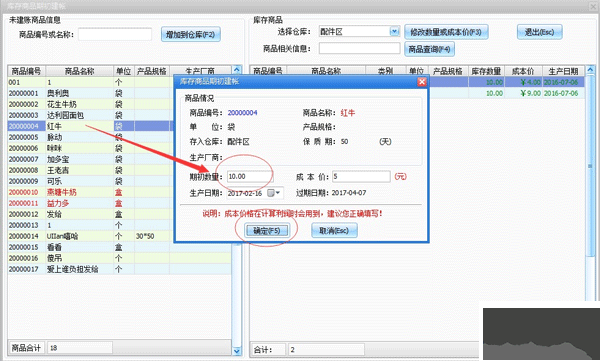This screenshot has width=600, height=361.
Task: Select row 001 in product list
Action: click(x=119, y=82)
